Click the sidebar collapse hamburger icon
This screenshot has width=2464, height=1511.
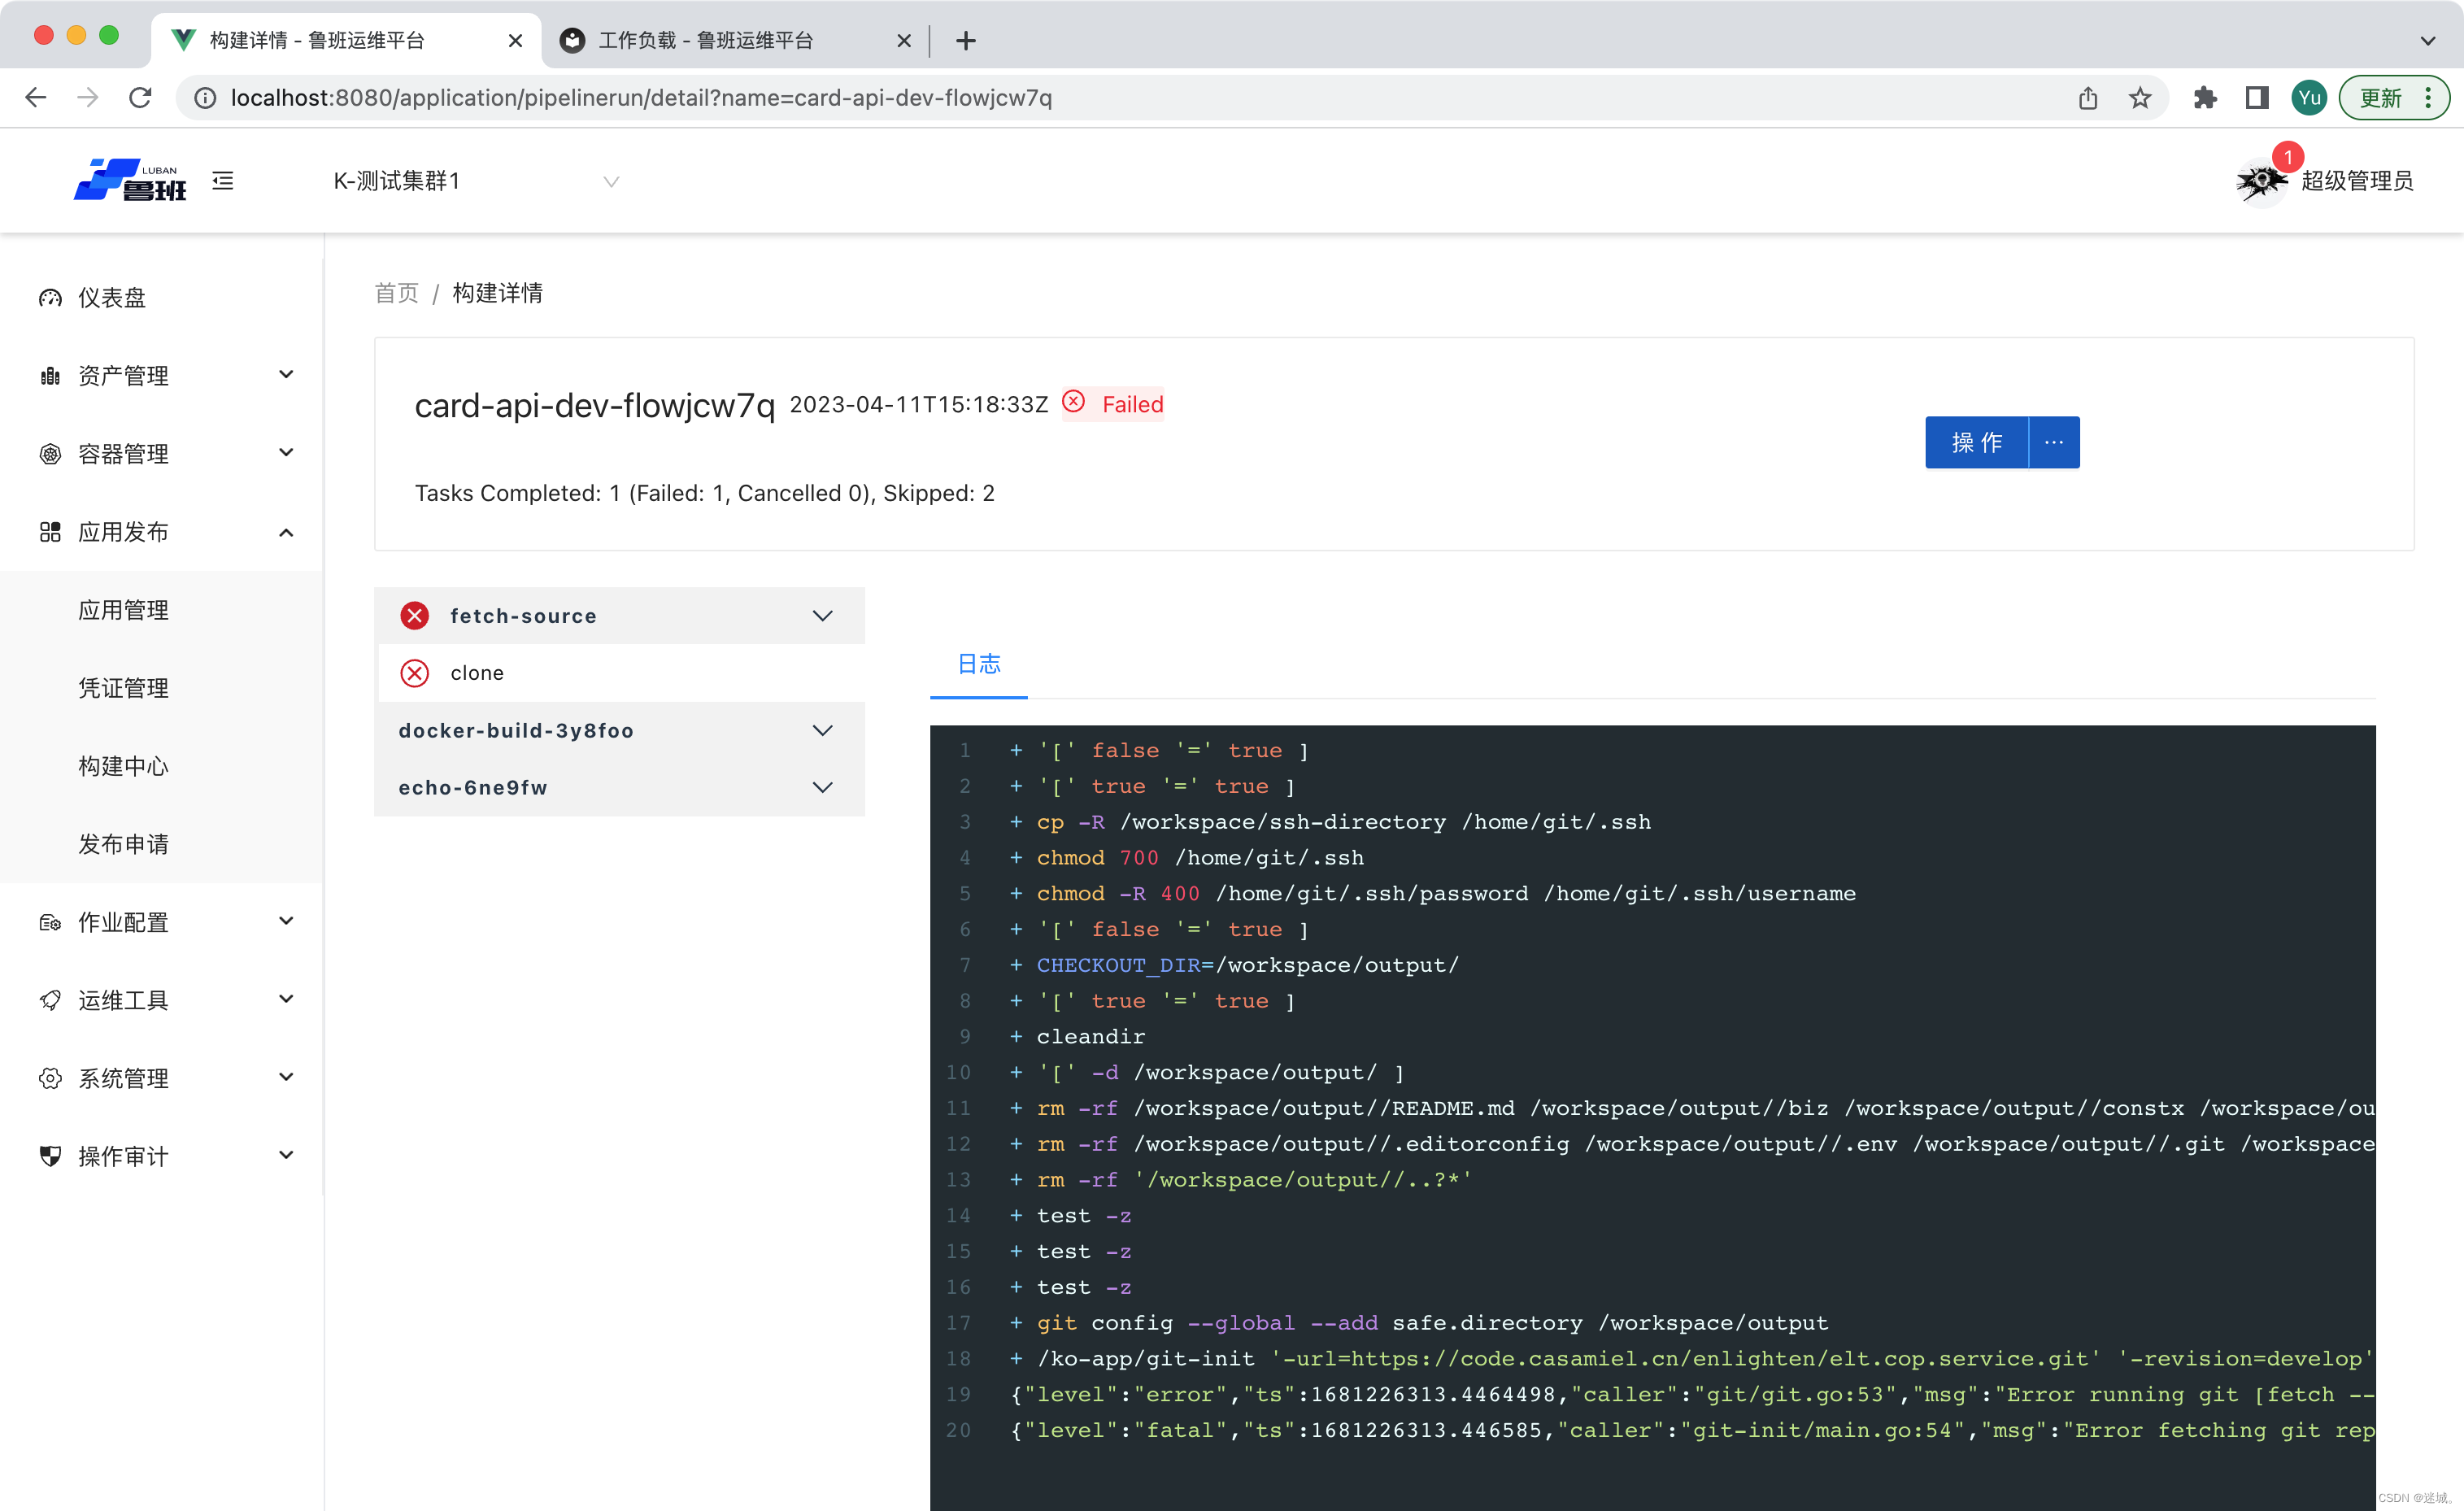click(x=223, y=181)
